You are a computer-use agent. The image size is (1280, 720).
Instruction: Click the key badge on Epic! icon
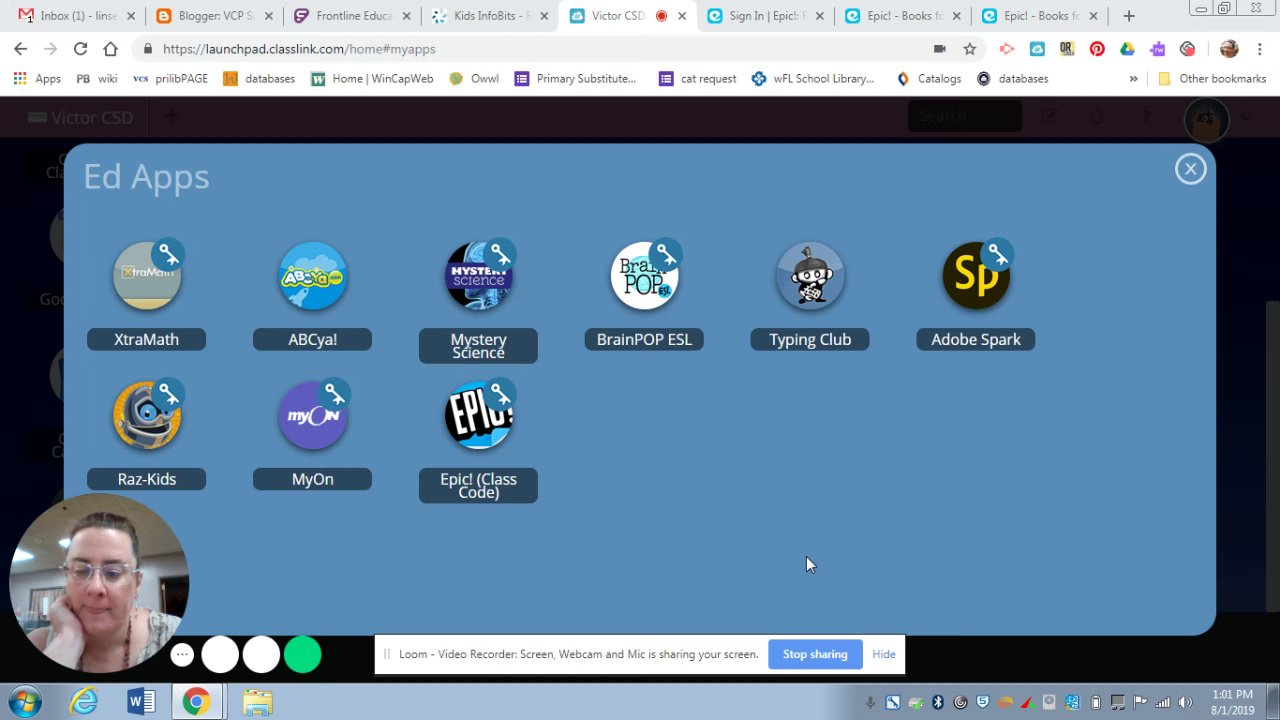point(500,395)
